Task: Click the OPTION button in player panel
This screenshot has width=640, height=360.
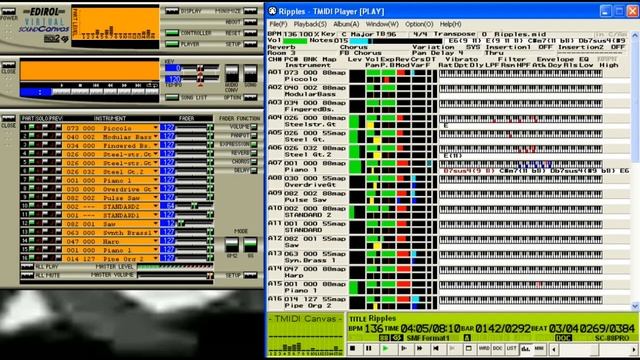Action: point(250,98)
